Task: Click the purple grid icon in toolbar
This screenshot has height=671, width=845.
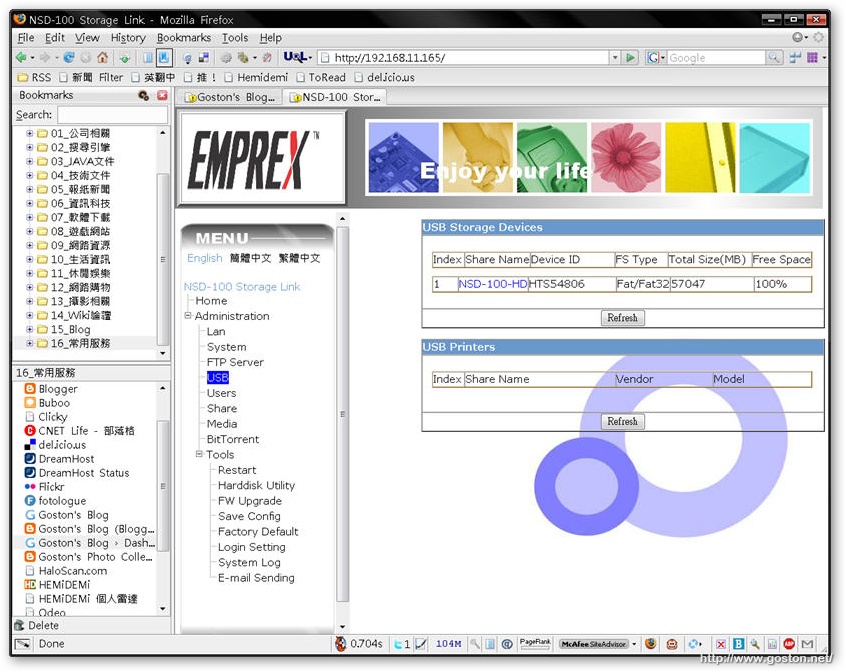Action: coord(812,57)
